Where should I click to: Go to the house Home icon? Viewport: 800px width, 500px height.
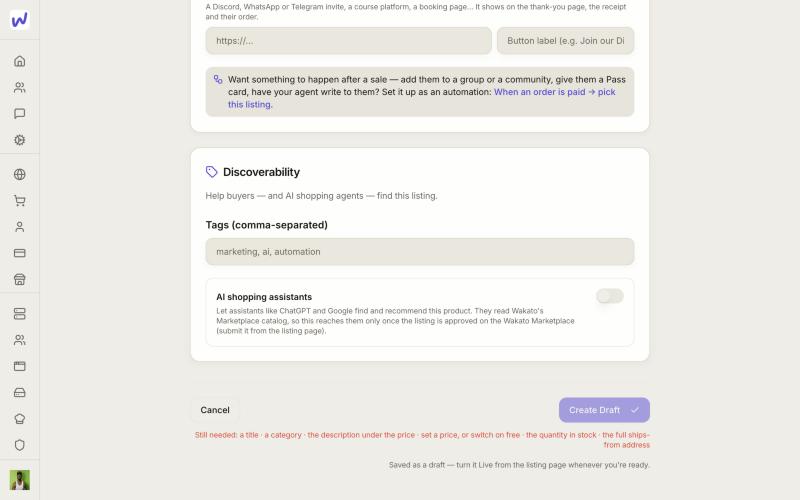19,61
